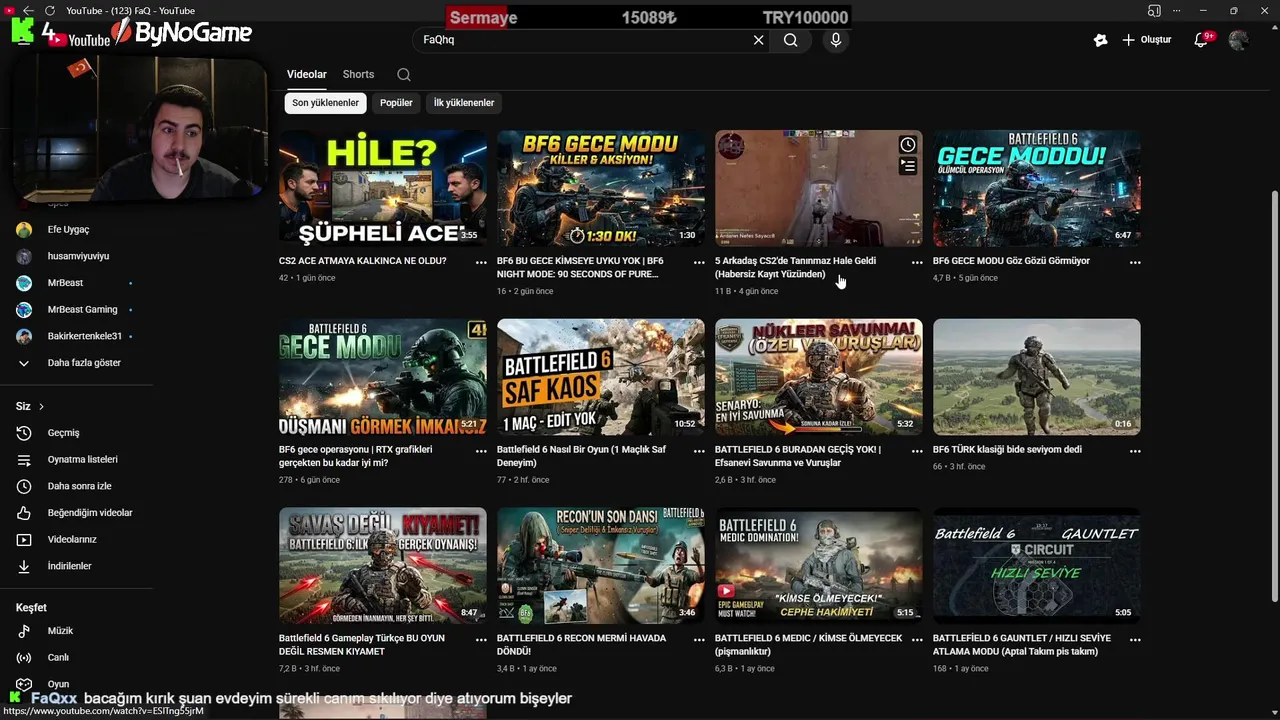Viewport: 1280px width, 720px height.
Task: Open Beğendiğim videolar thumbs-up icon
Action: [x=24, y=513]
